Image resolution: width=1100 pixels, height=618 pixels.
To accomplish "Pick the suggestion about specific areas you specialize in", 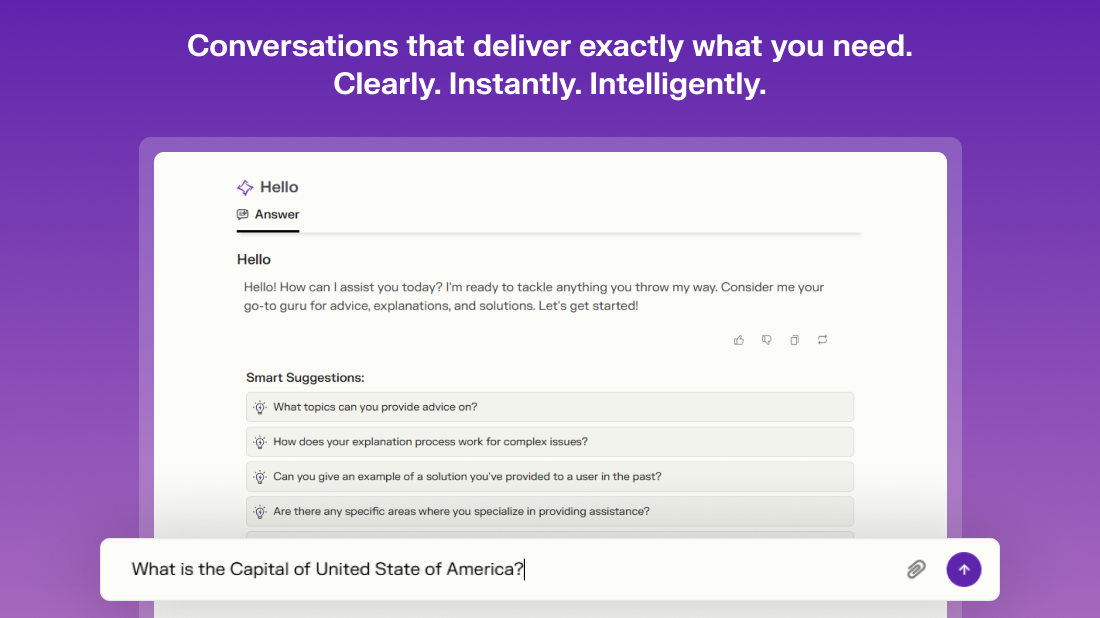I will click(x=550, y=511).
